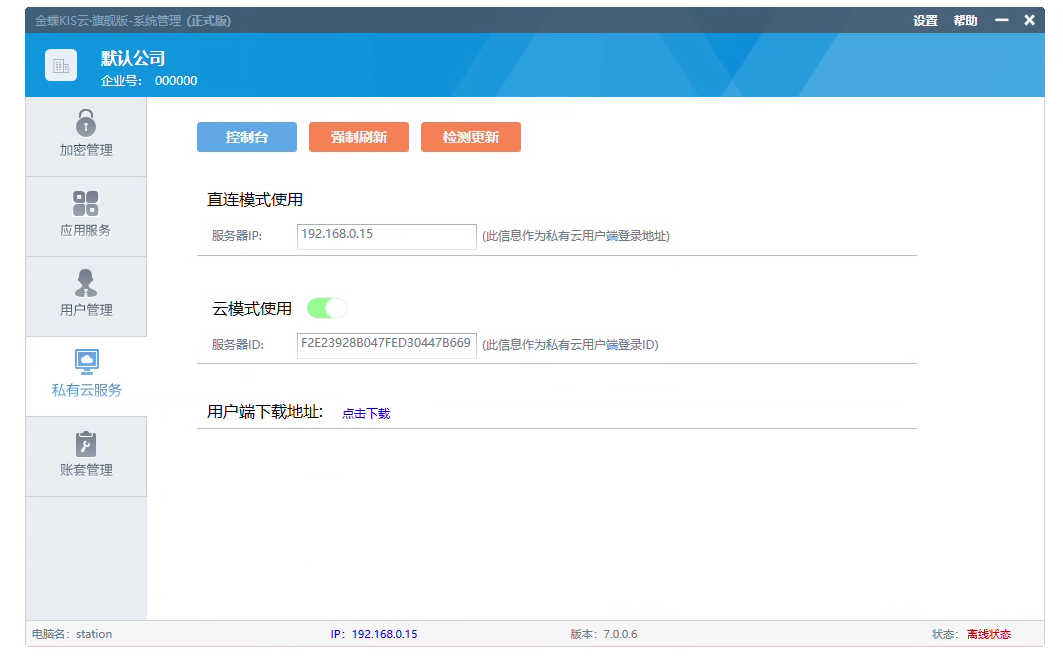
Task: Open the 设置 menu in the title bar
Action: (925, 21)
